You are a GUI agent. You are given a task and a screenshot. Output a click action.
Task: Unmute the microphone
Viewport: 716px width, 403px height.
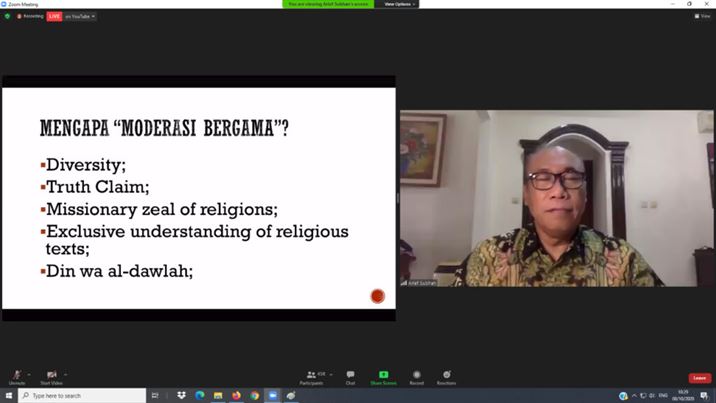coord(16,376)
